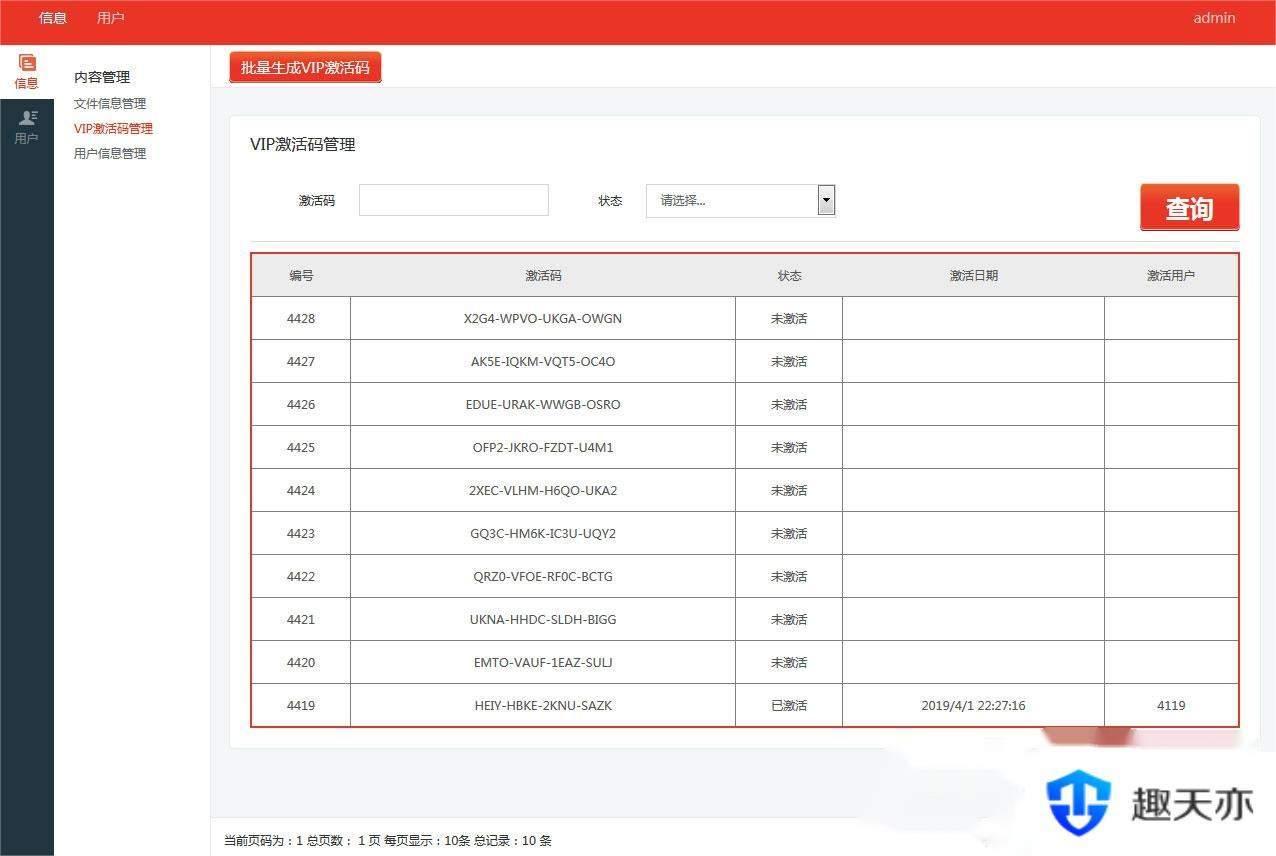Click row number 4420
This screenshot has width=1276, height=856.
pos(301,662)
